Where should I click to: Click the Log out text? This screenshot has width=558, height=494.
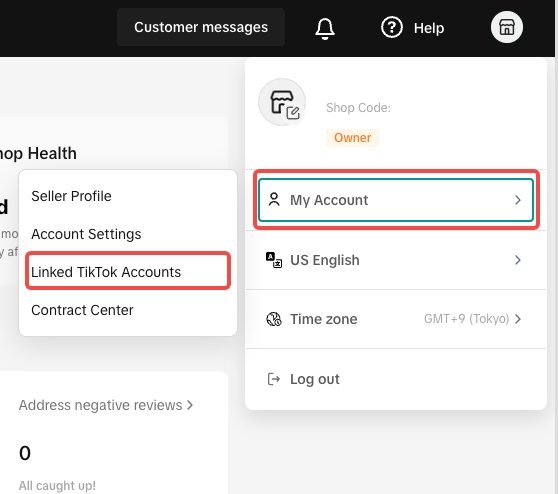(x=315, y=379)
